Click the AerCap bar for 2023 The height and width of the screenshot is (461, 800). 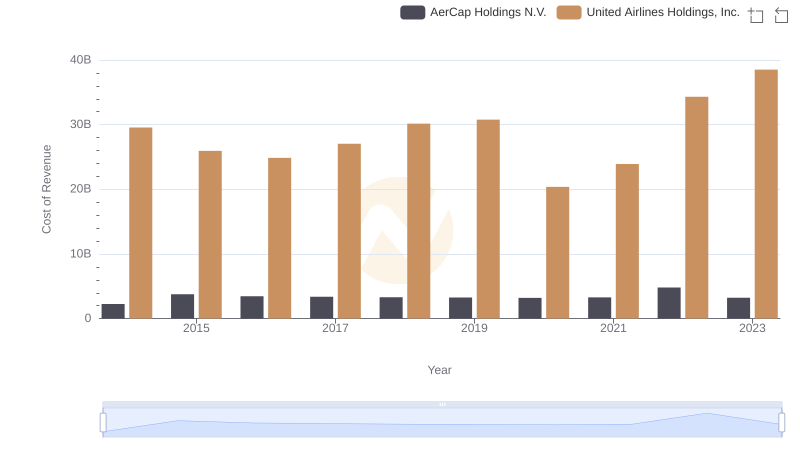pyautogui.click(x=738, y=308)
